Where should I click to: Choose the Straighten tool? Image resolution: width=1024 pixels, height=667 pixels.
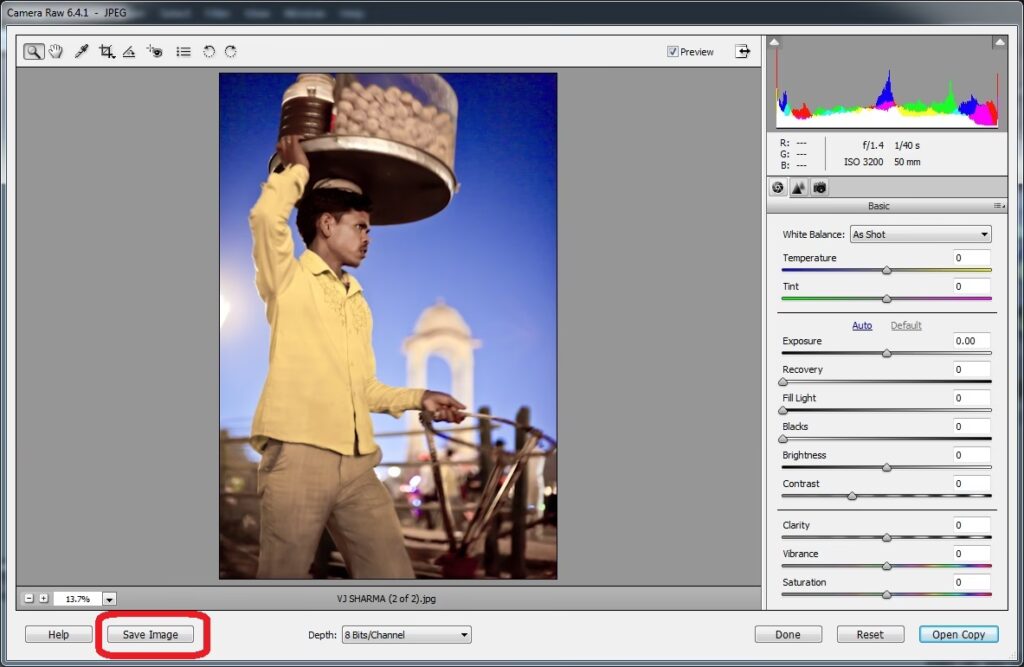(x=129, y=52)
